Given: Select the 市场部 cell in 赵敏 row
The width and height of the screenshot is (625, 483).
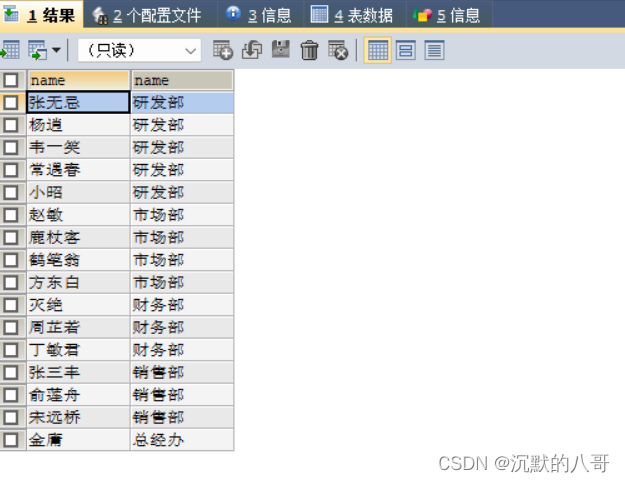Looking at the screenshot, I should click(182, 215).
